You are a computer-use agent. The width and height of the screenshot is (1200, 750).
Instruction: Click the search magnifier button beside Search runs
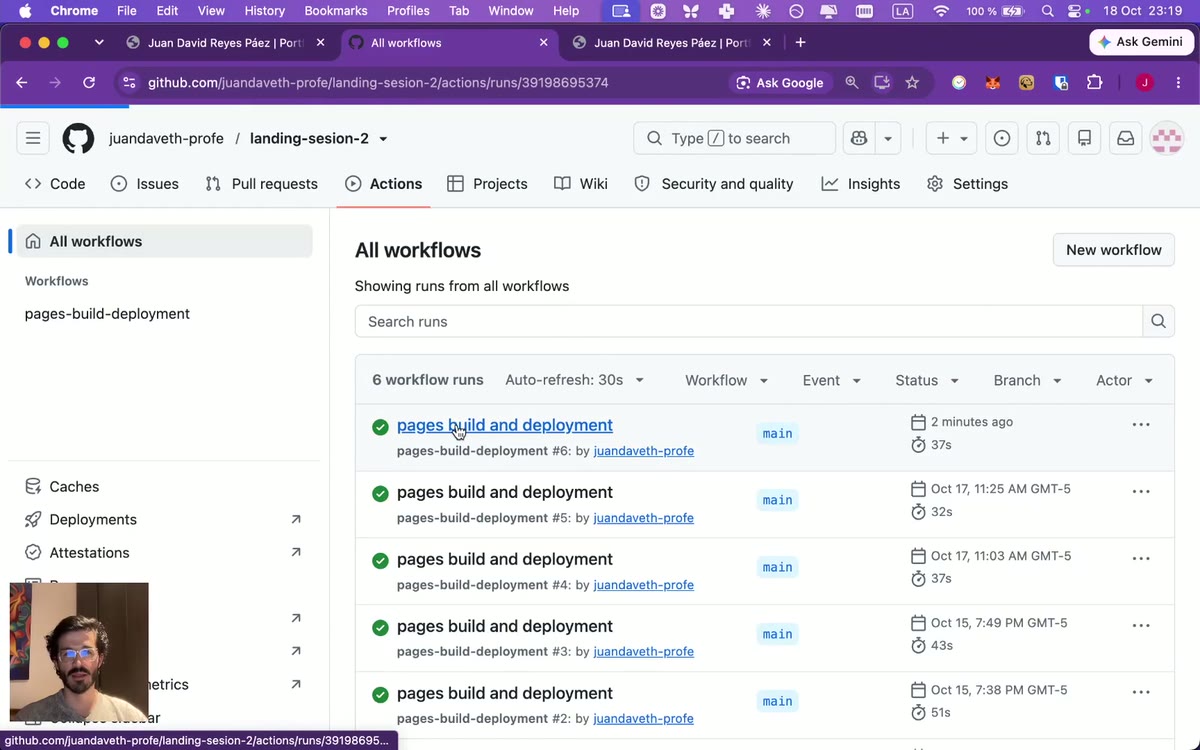click(x=1158, y=321)
